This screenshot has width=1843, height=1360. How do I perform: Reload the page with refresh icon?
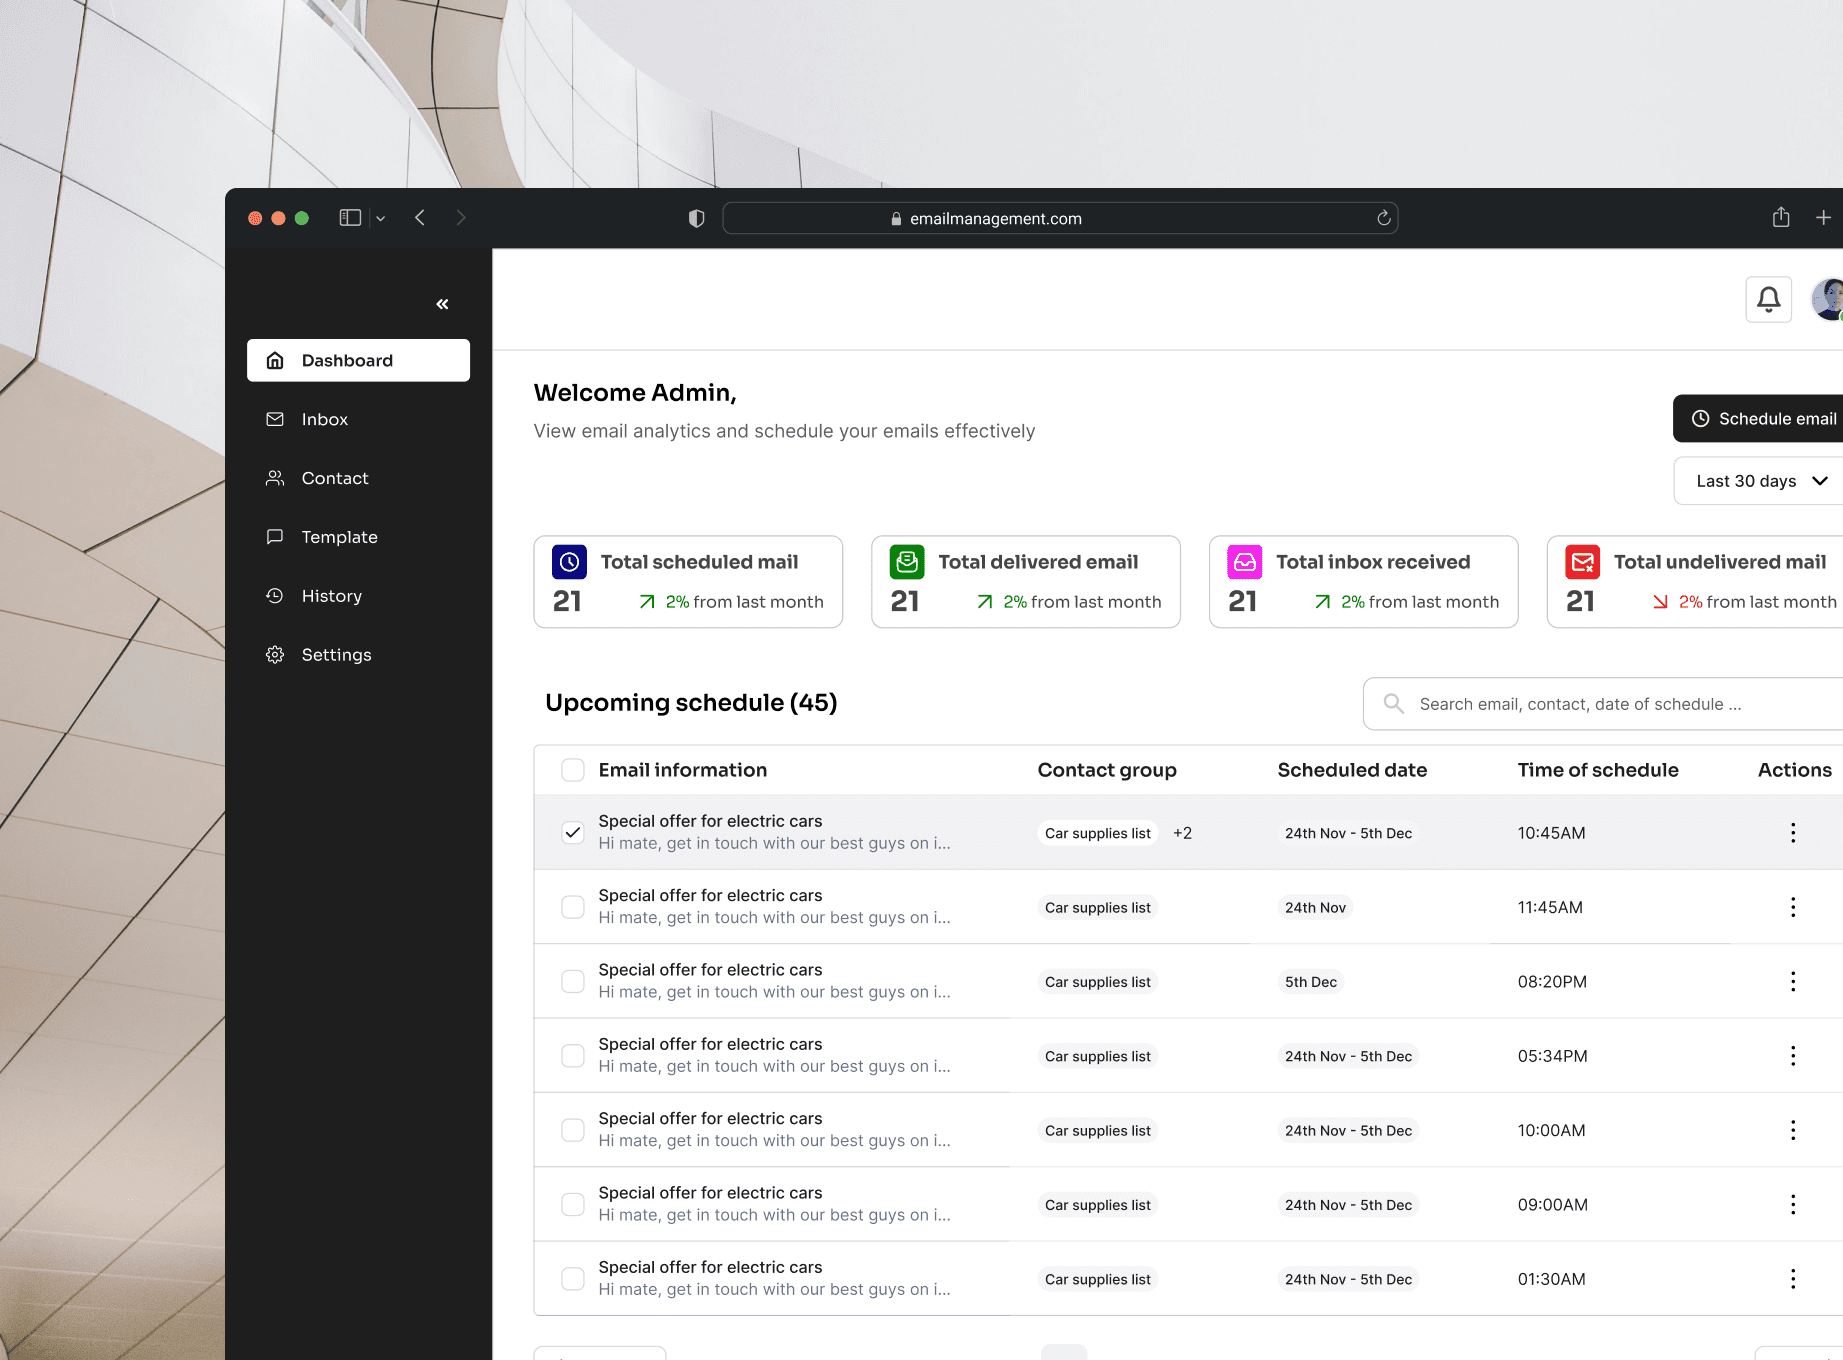pos(1384,218)
